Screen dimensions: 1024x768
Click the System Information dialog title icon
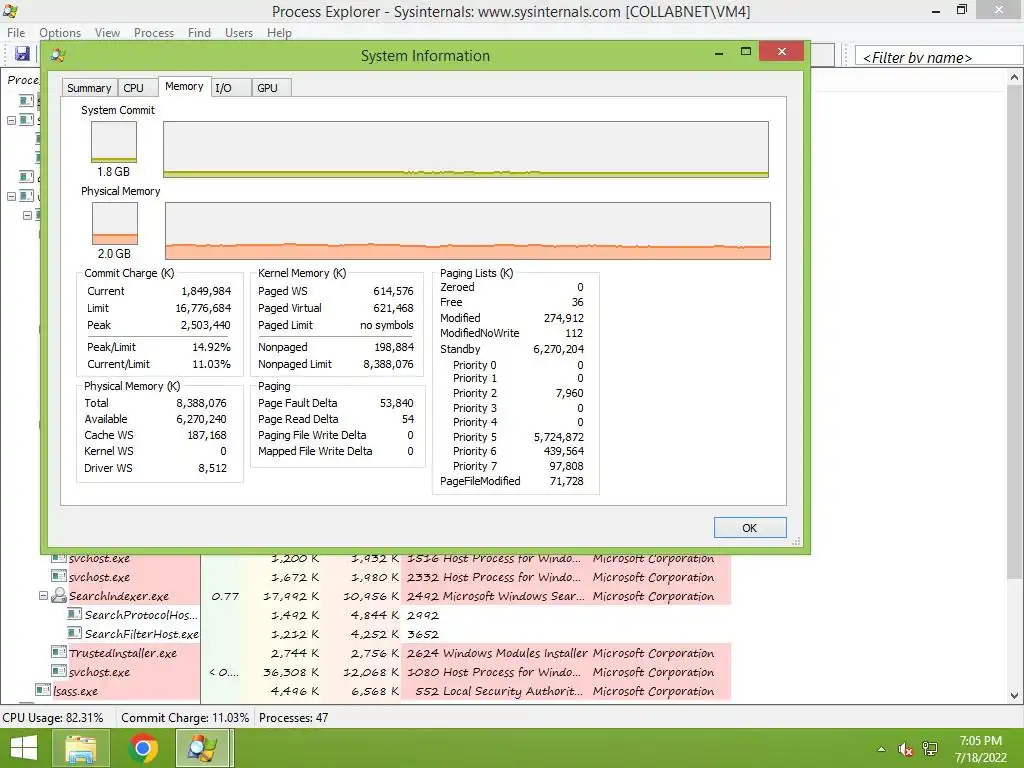(58, 56)
